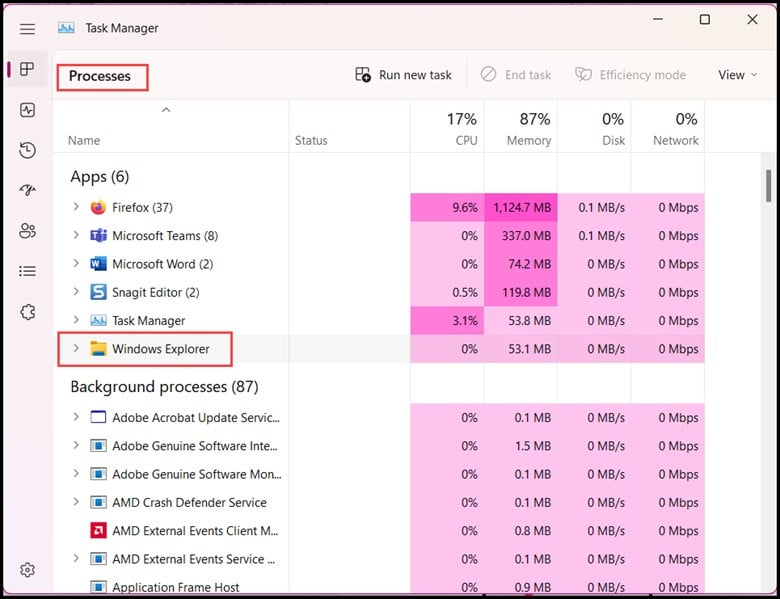Click the Microsoft Word app icon
This screenshot has height=599, width=780.
[98, 264]
